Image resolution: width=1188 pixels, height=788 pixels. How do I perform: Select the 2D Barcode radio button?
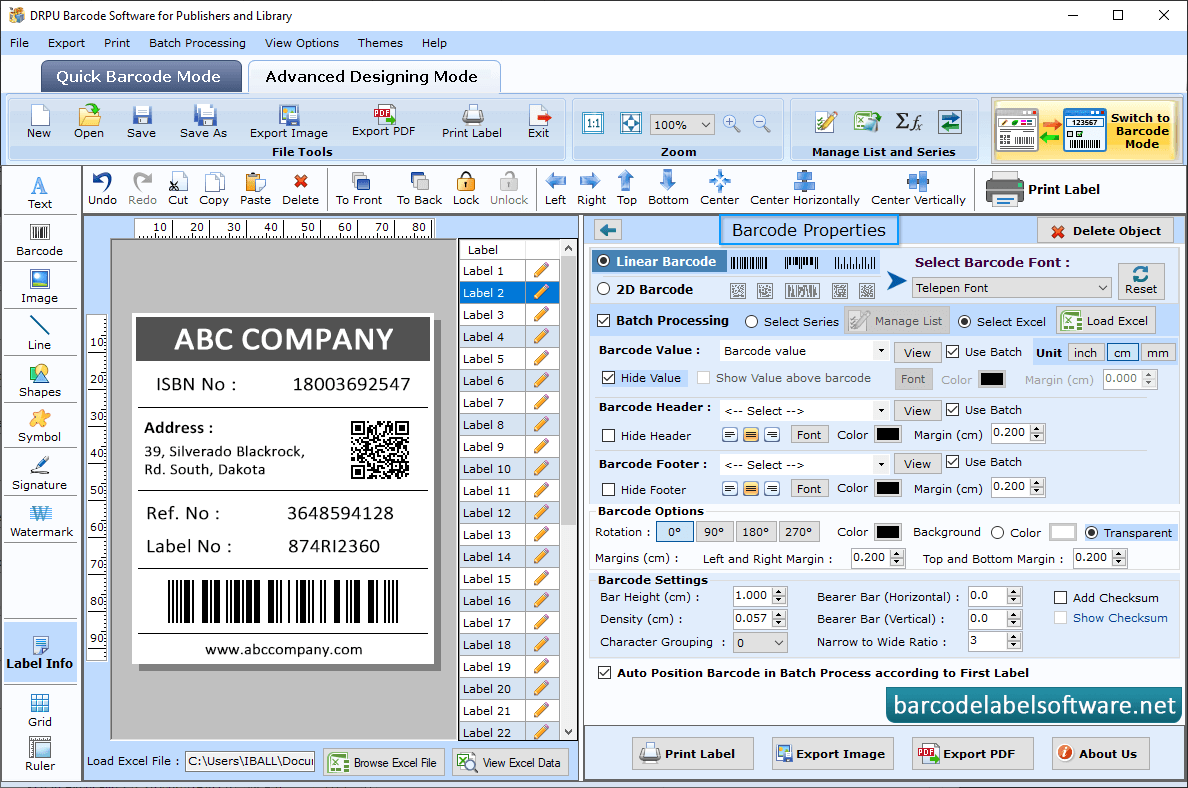pos(604,289)
